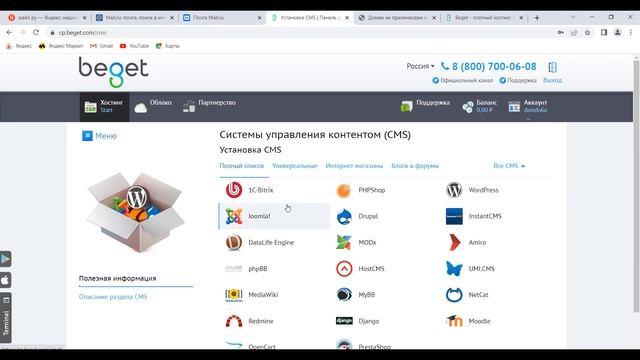Select the 1C-Bitrix CMS icon
This screenshot has height=360, width=640.
coord(234,190)
